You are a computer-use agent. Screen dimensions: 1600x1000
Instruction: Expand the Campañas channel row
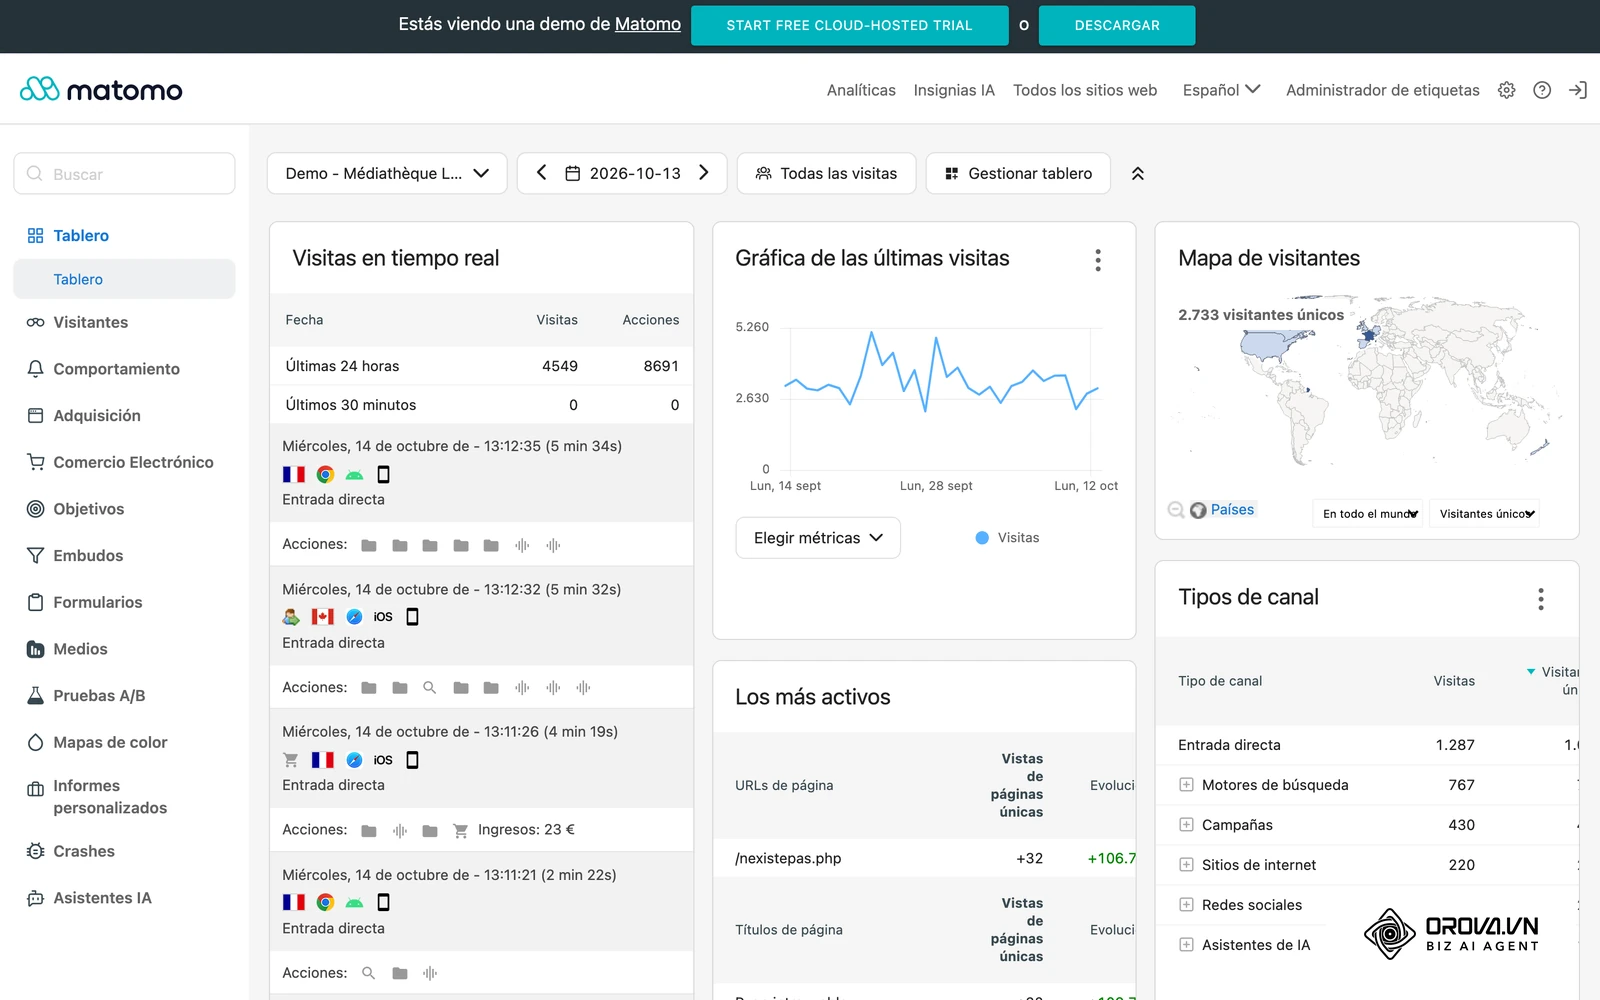[x=1186, y=825]
